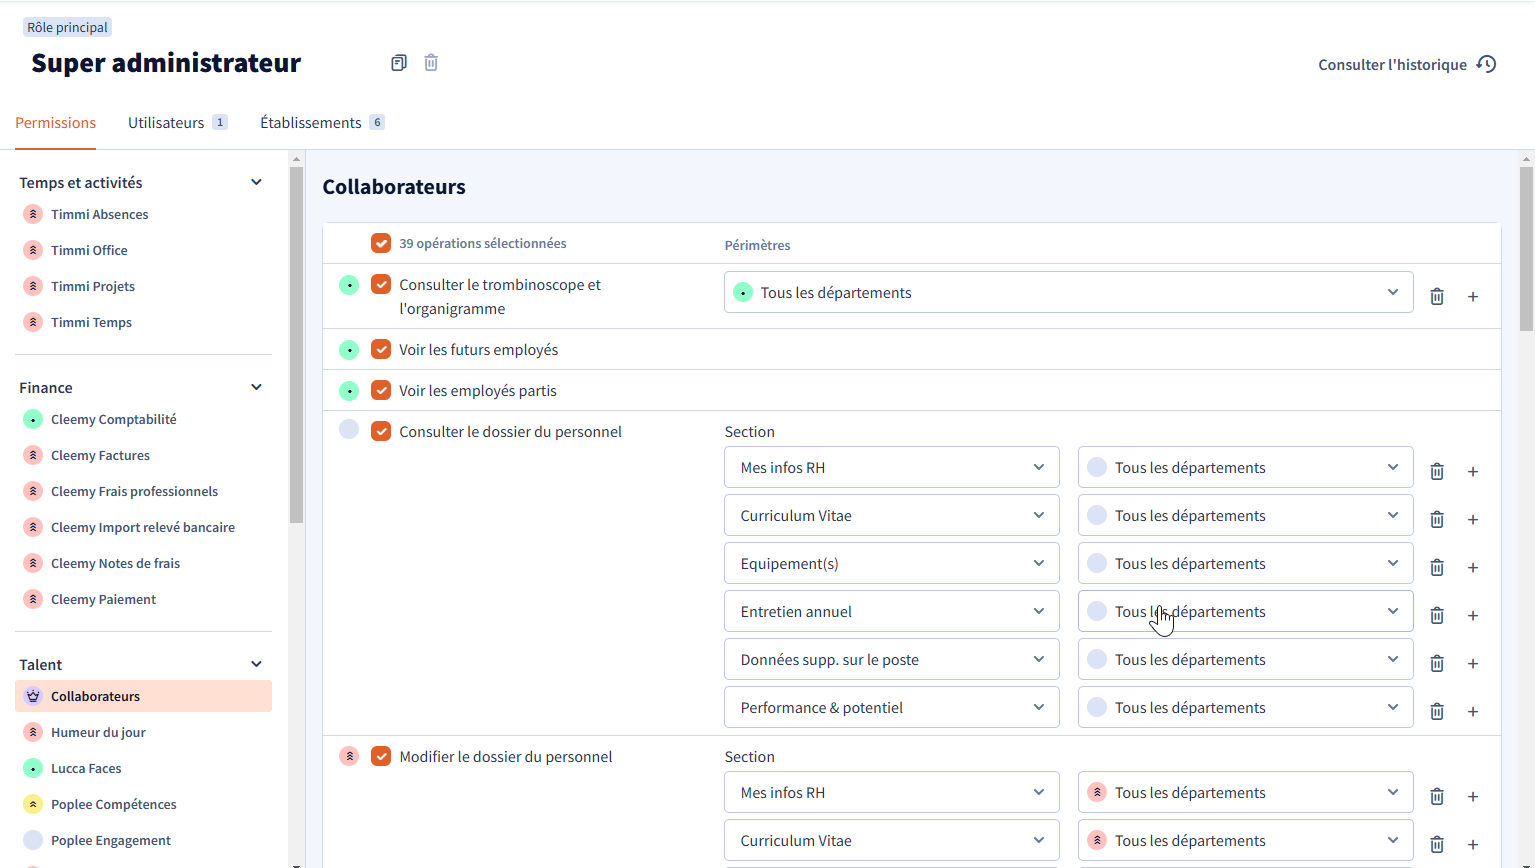Click the green level icon for Voir les futurs employés
This screenshot has height=868, width=1535.
click(349, 350)
